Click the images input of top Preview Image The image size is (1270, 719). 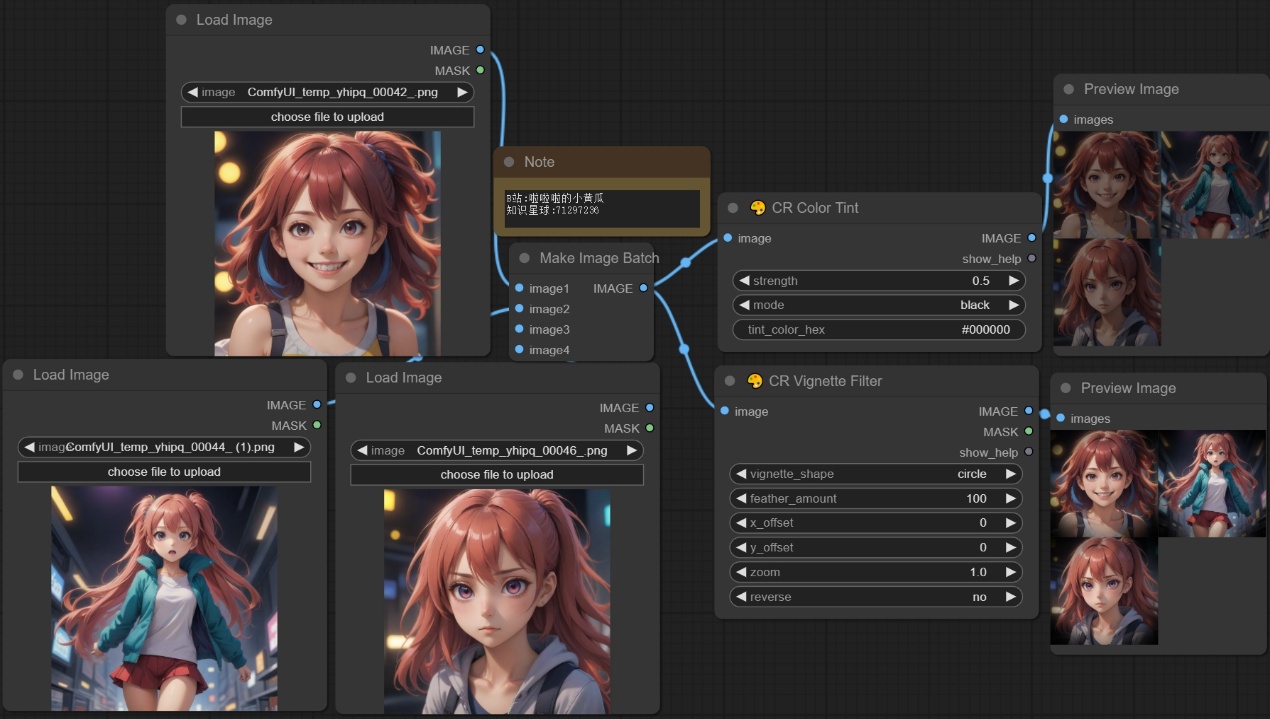click(1063, 119)
